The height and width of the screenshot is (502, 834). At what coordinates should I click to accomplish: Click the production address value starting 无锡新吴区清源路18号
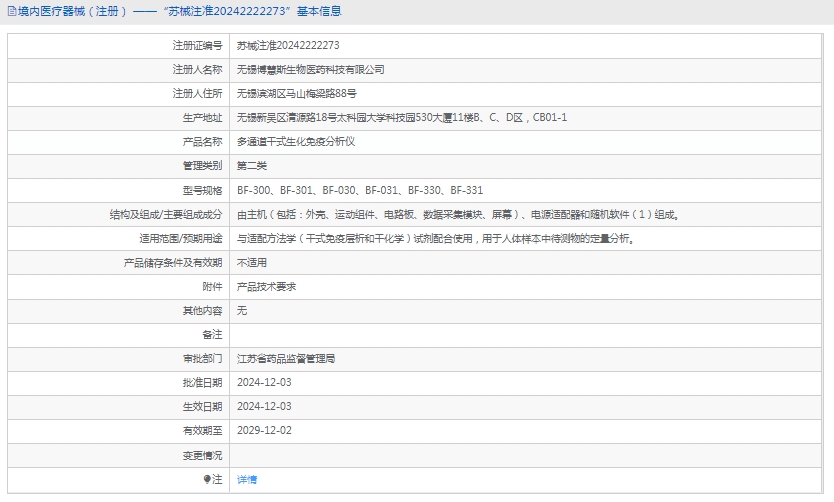[401, 118]
